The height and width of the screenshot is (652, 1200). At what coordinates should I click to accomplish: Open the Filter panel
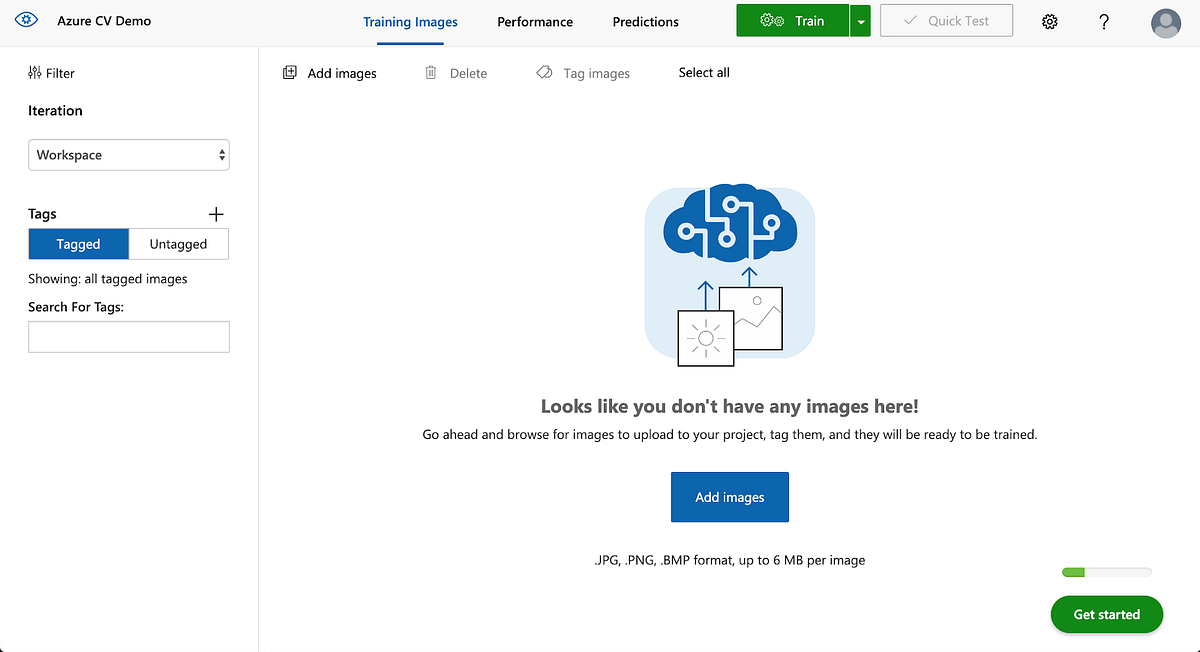pos(50,72)
